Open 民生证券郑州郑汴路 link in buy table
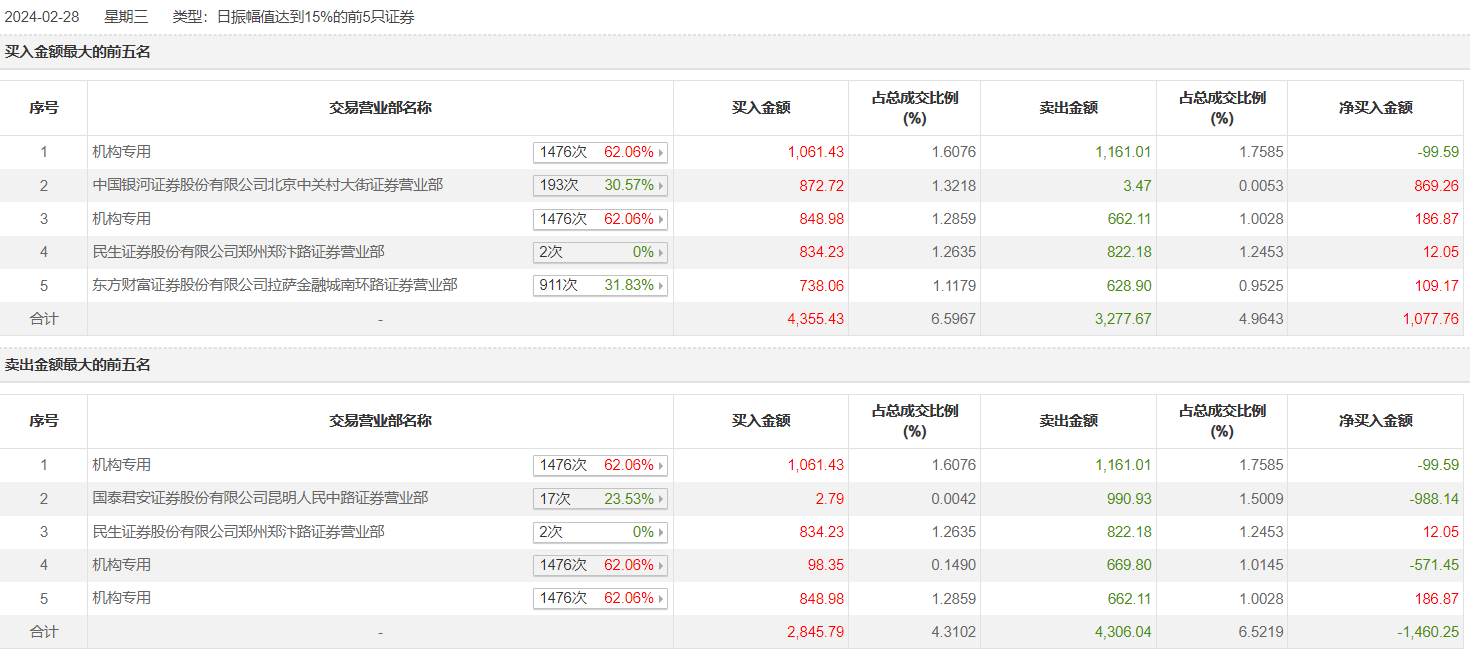1470x652 pixels. pyautogui.click(x=238, y=252)
